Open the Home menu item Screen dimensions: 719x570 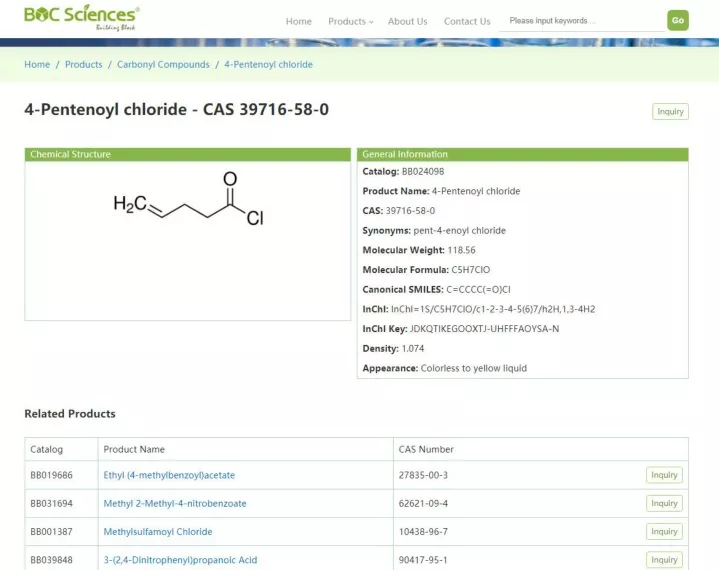[299, 22]
